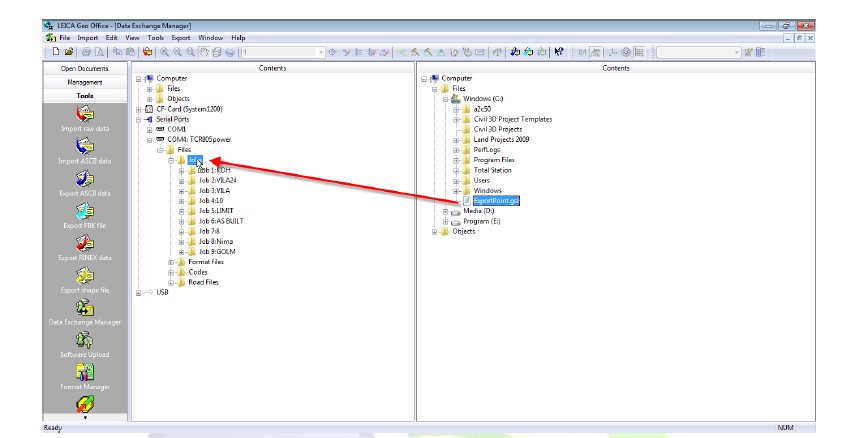Expand the USB node
Image resolution: width=861 pixels, height=438 pixels.
(138, 293)
